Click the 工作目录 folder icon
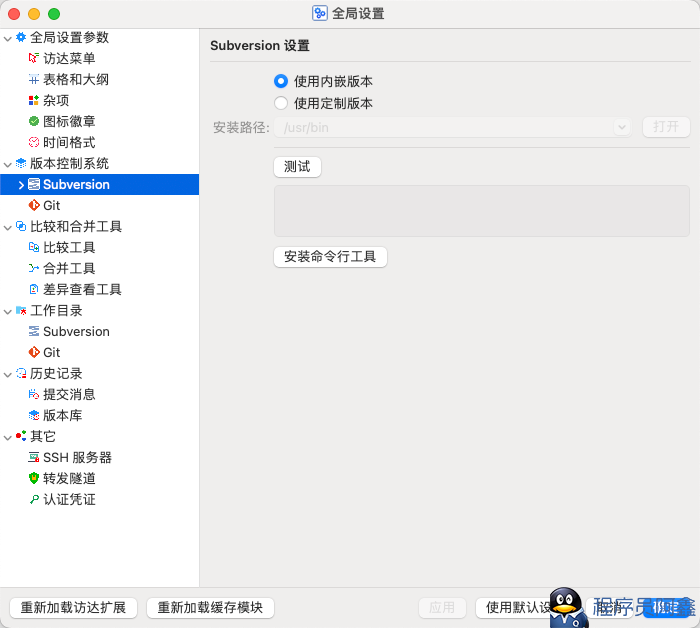This screenshot has width=700, height=628. (x=21, y=310)
